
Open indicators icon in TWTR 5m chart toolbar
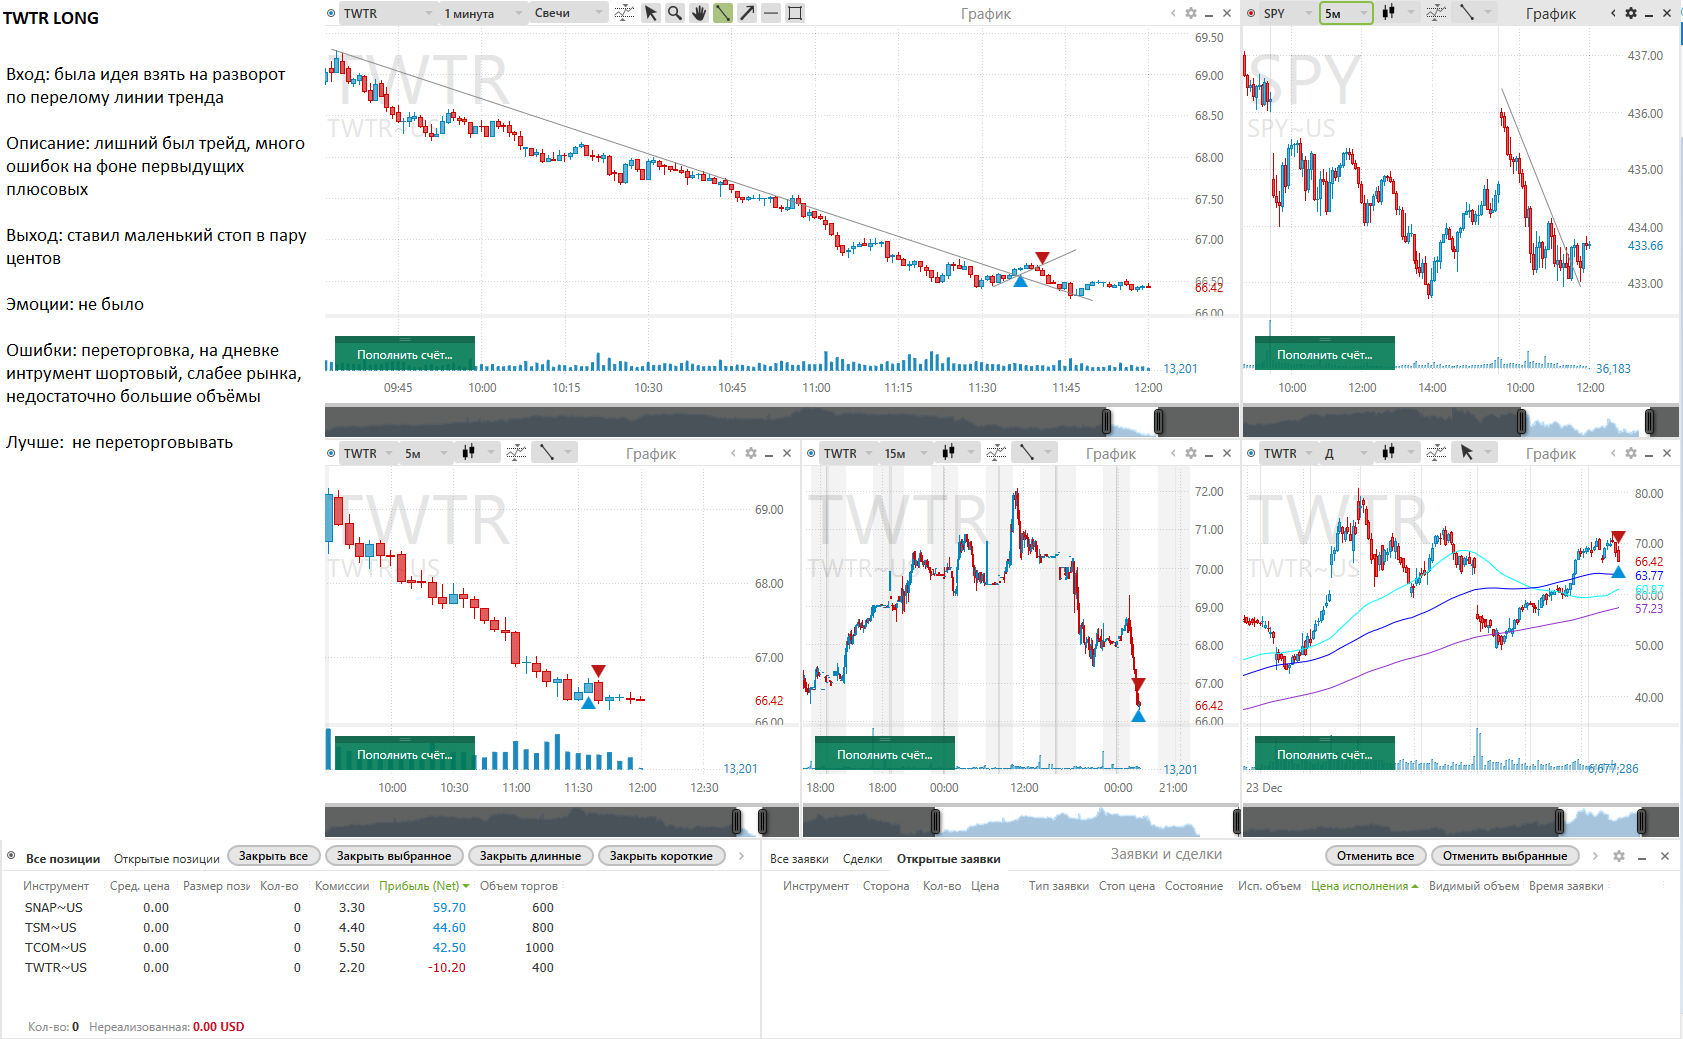coord(516,453)
